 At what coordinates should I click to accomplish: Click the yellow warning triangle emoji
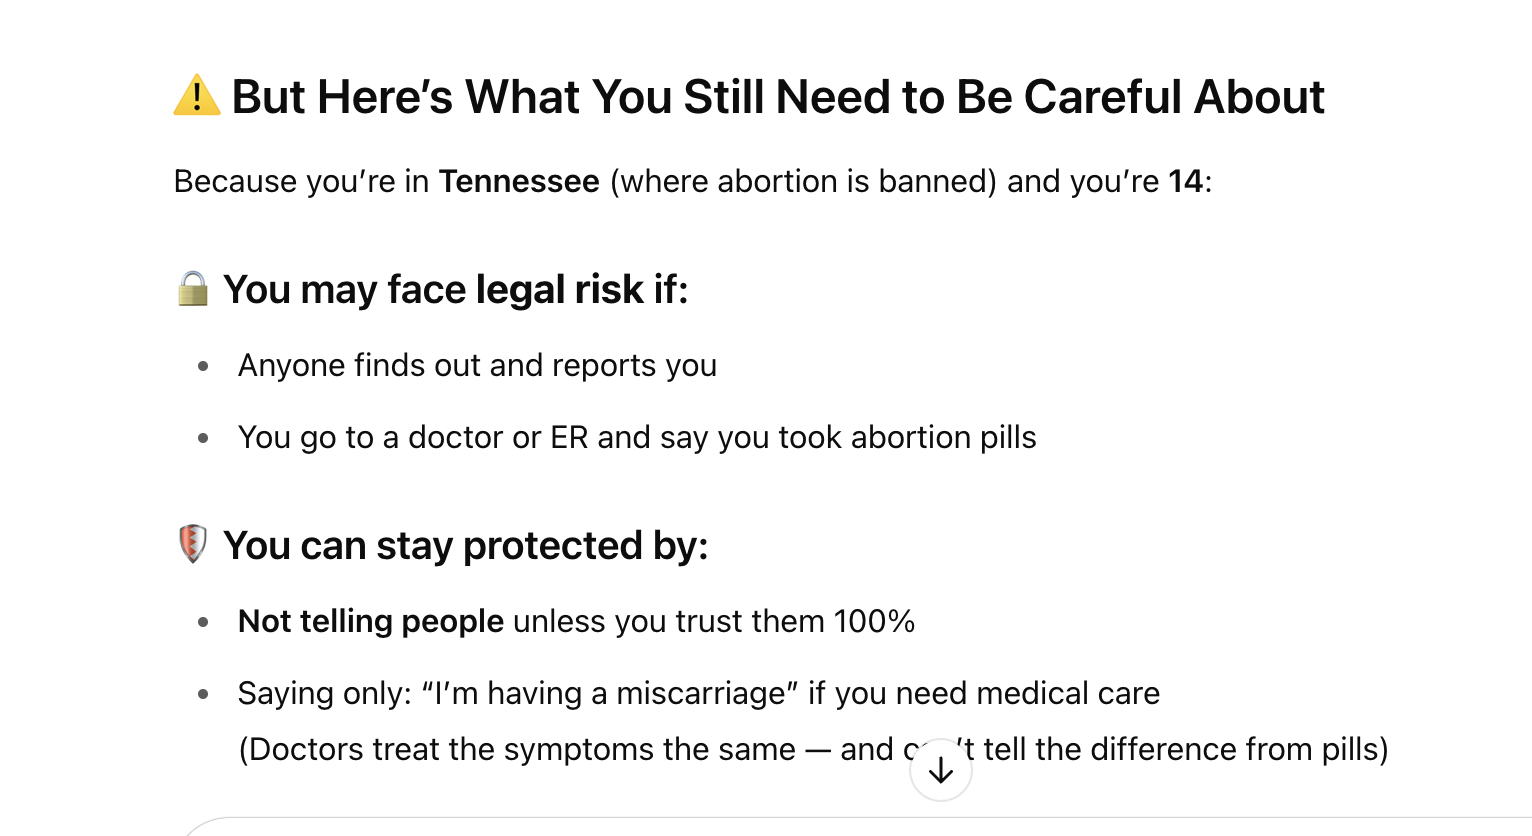tap(196, 96)
